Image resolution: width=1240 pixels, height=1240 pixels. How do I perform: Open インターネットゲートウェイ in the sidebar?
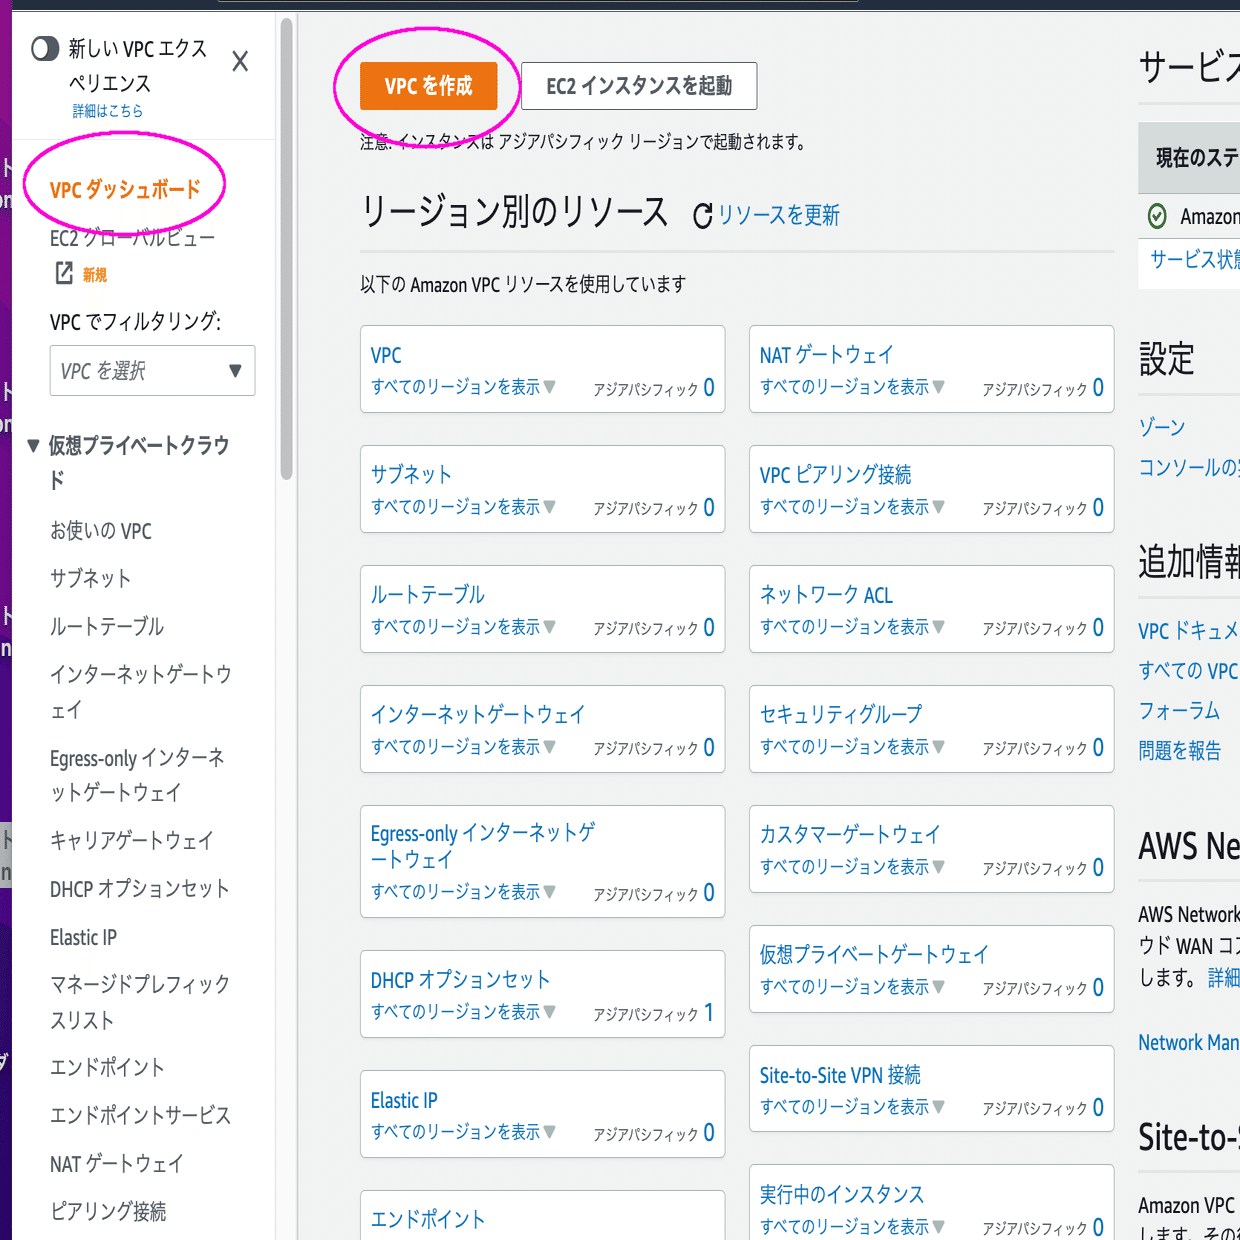tap(141, 692)
